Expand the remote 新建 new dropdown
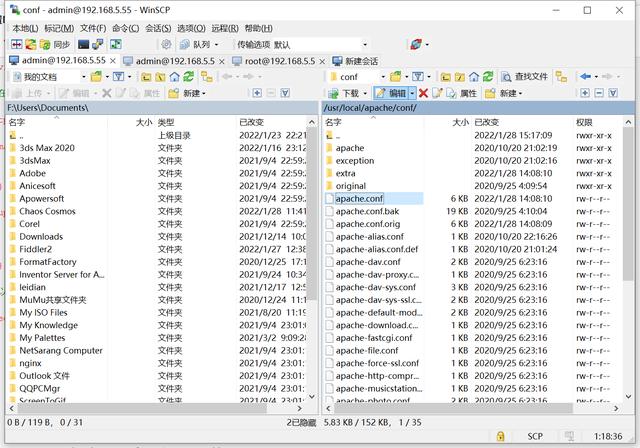Screen dimensions: 640x448 [x=520, y=93]
